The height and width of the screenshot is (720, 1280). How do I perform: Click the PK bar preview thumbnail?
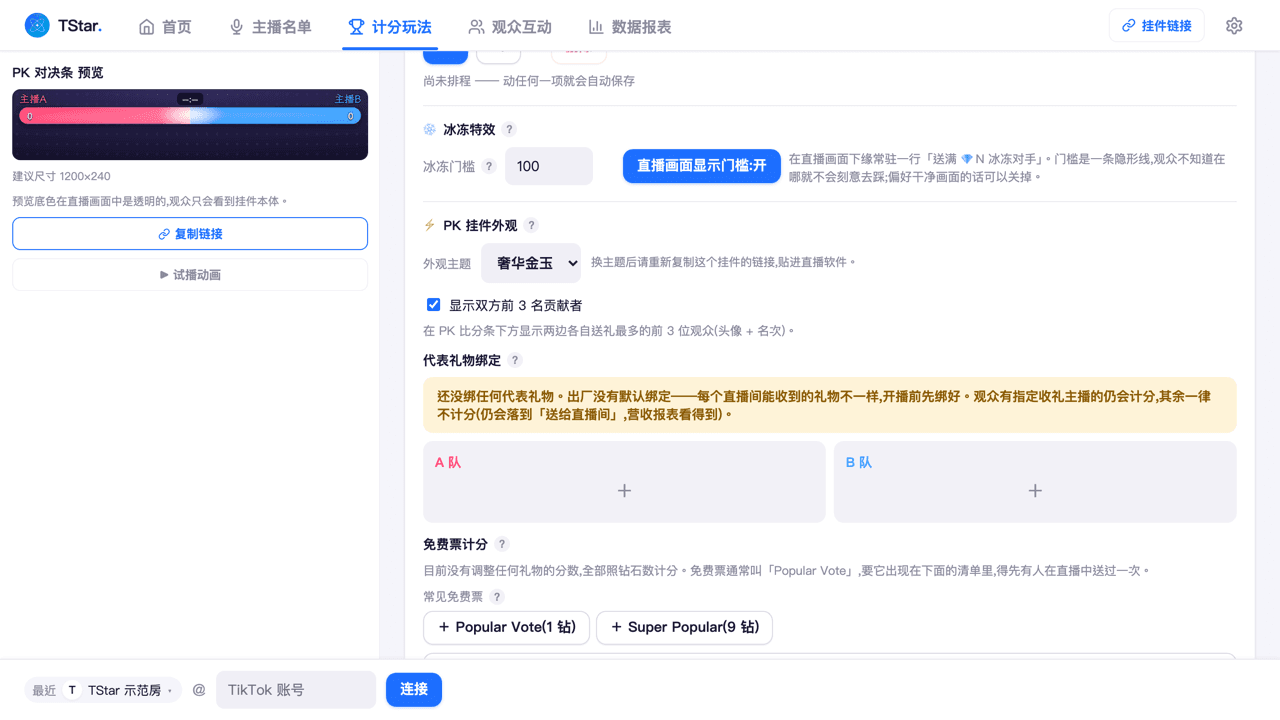pos(190,125)
